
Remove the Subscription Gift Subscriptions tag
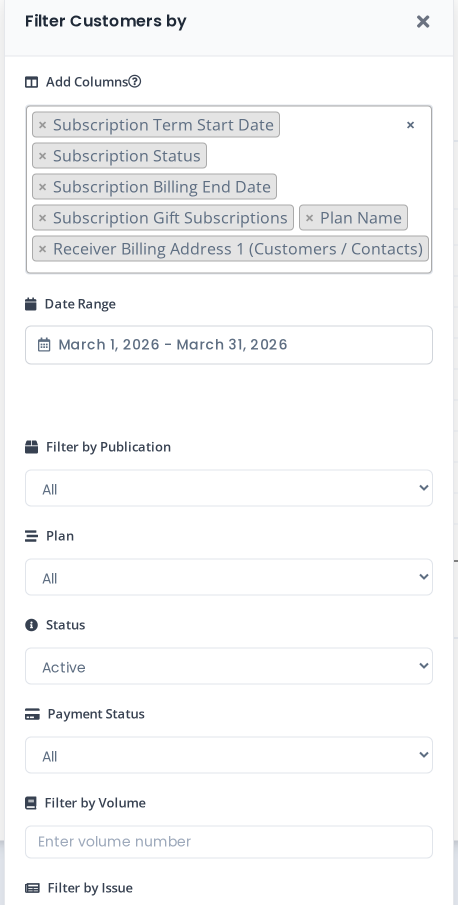(x=42, y=218)
